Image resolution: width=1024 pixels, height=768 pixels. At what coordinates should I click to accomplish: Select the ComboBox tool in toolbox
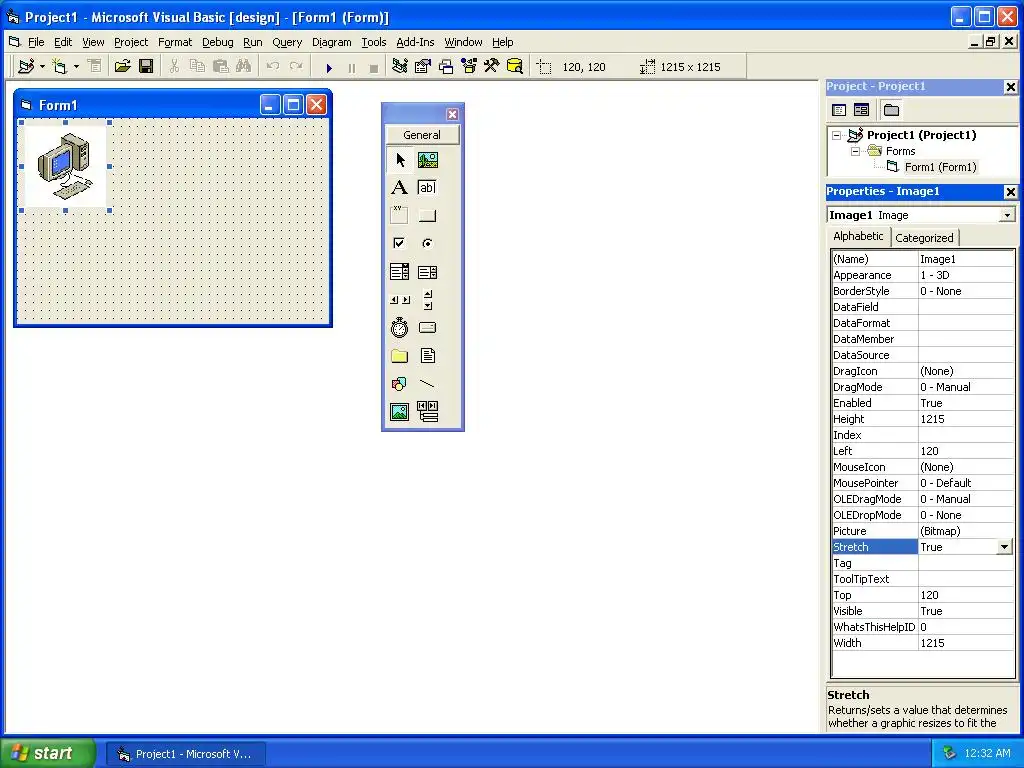point(400,272)
